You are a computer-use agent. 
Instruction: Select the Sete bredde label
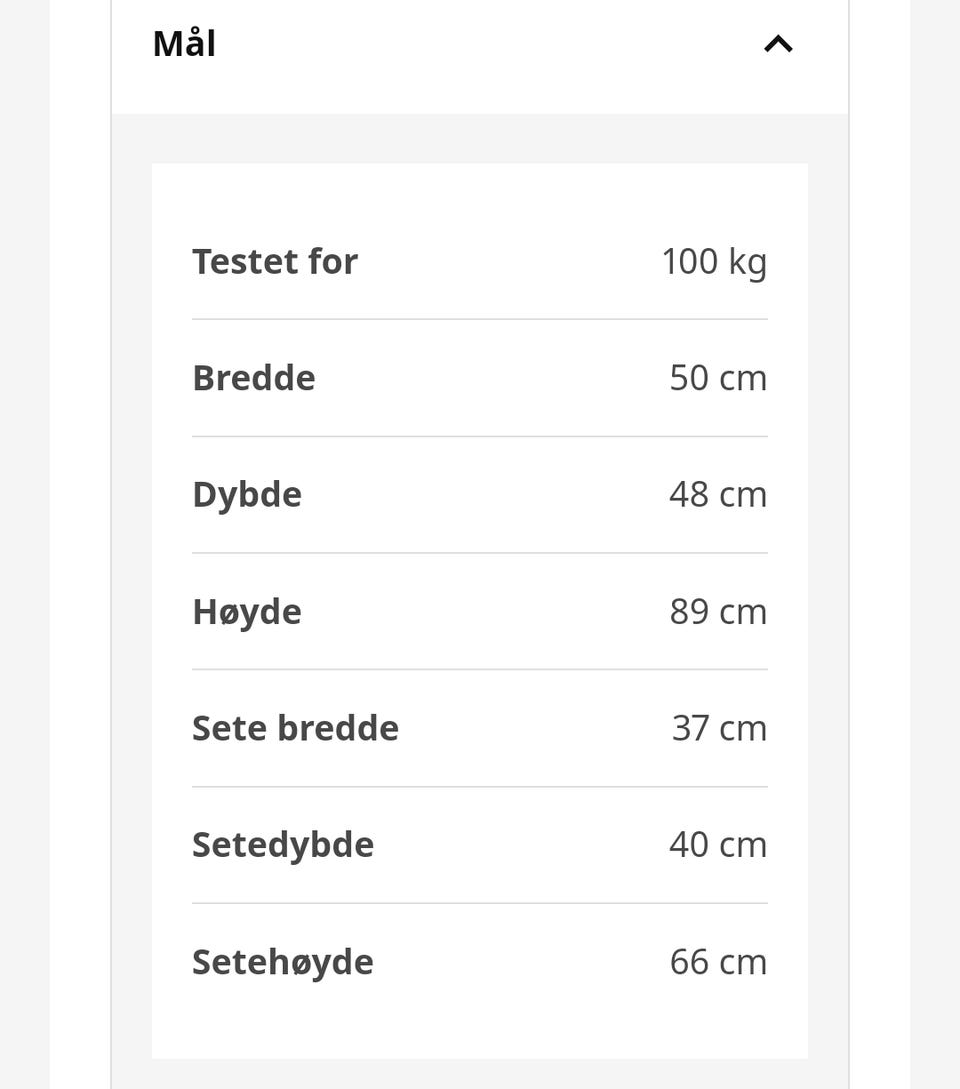[296, 729]
